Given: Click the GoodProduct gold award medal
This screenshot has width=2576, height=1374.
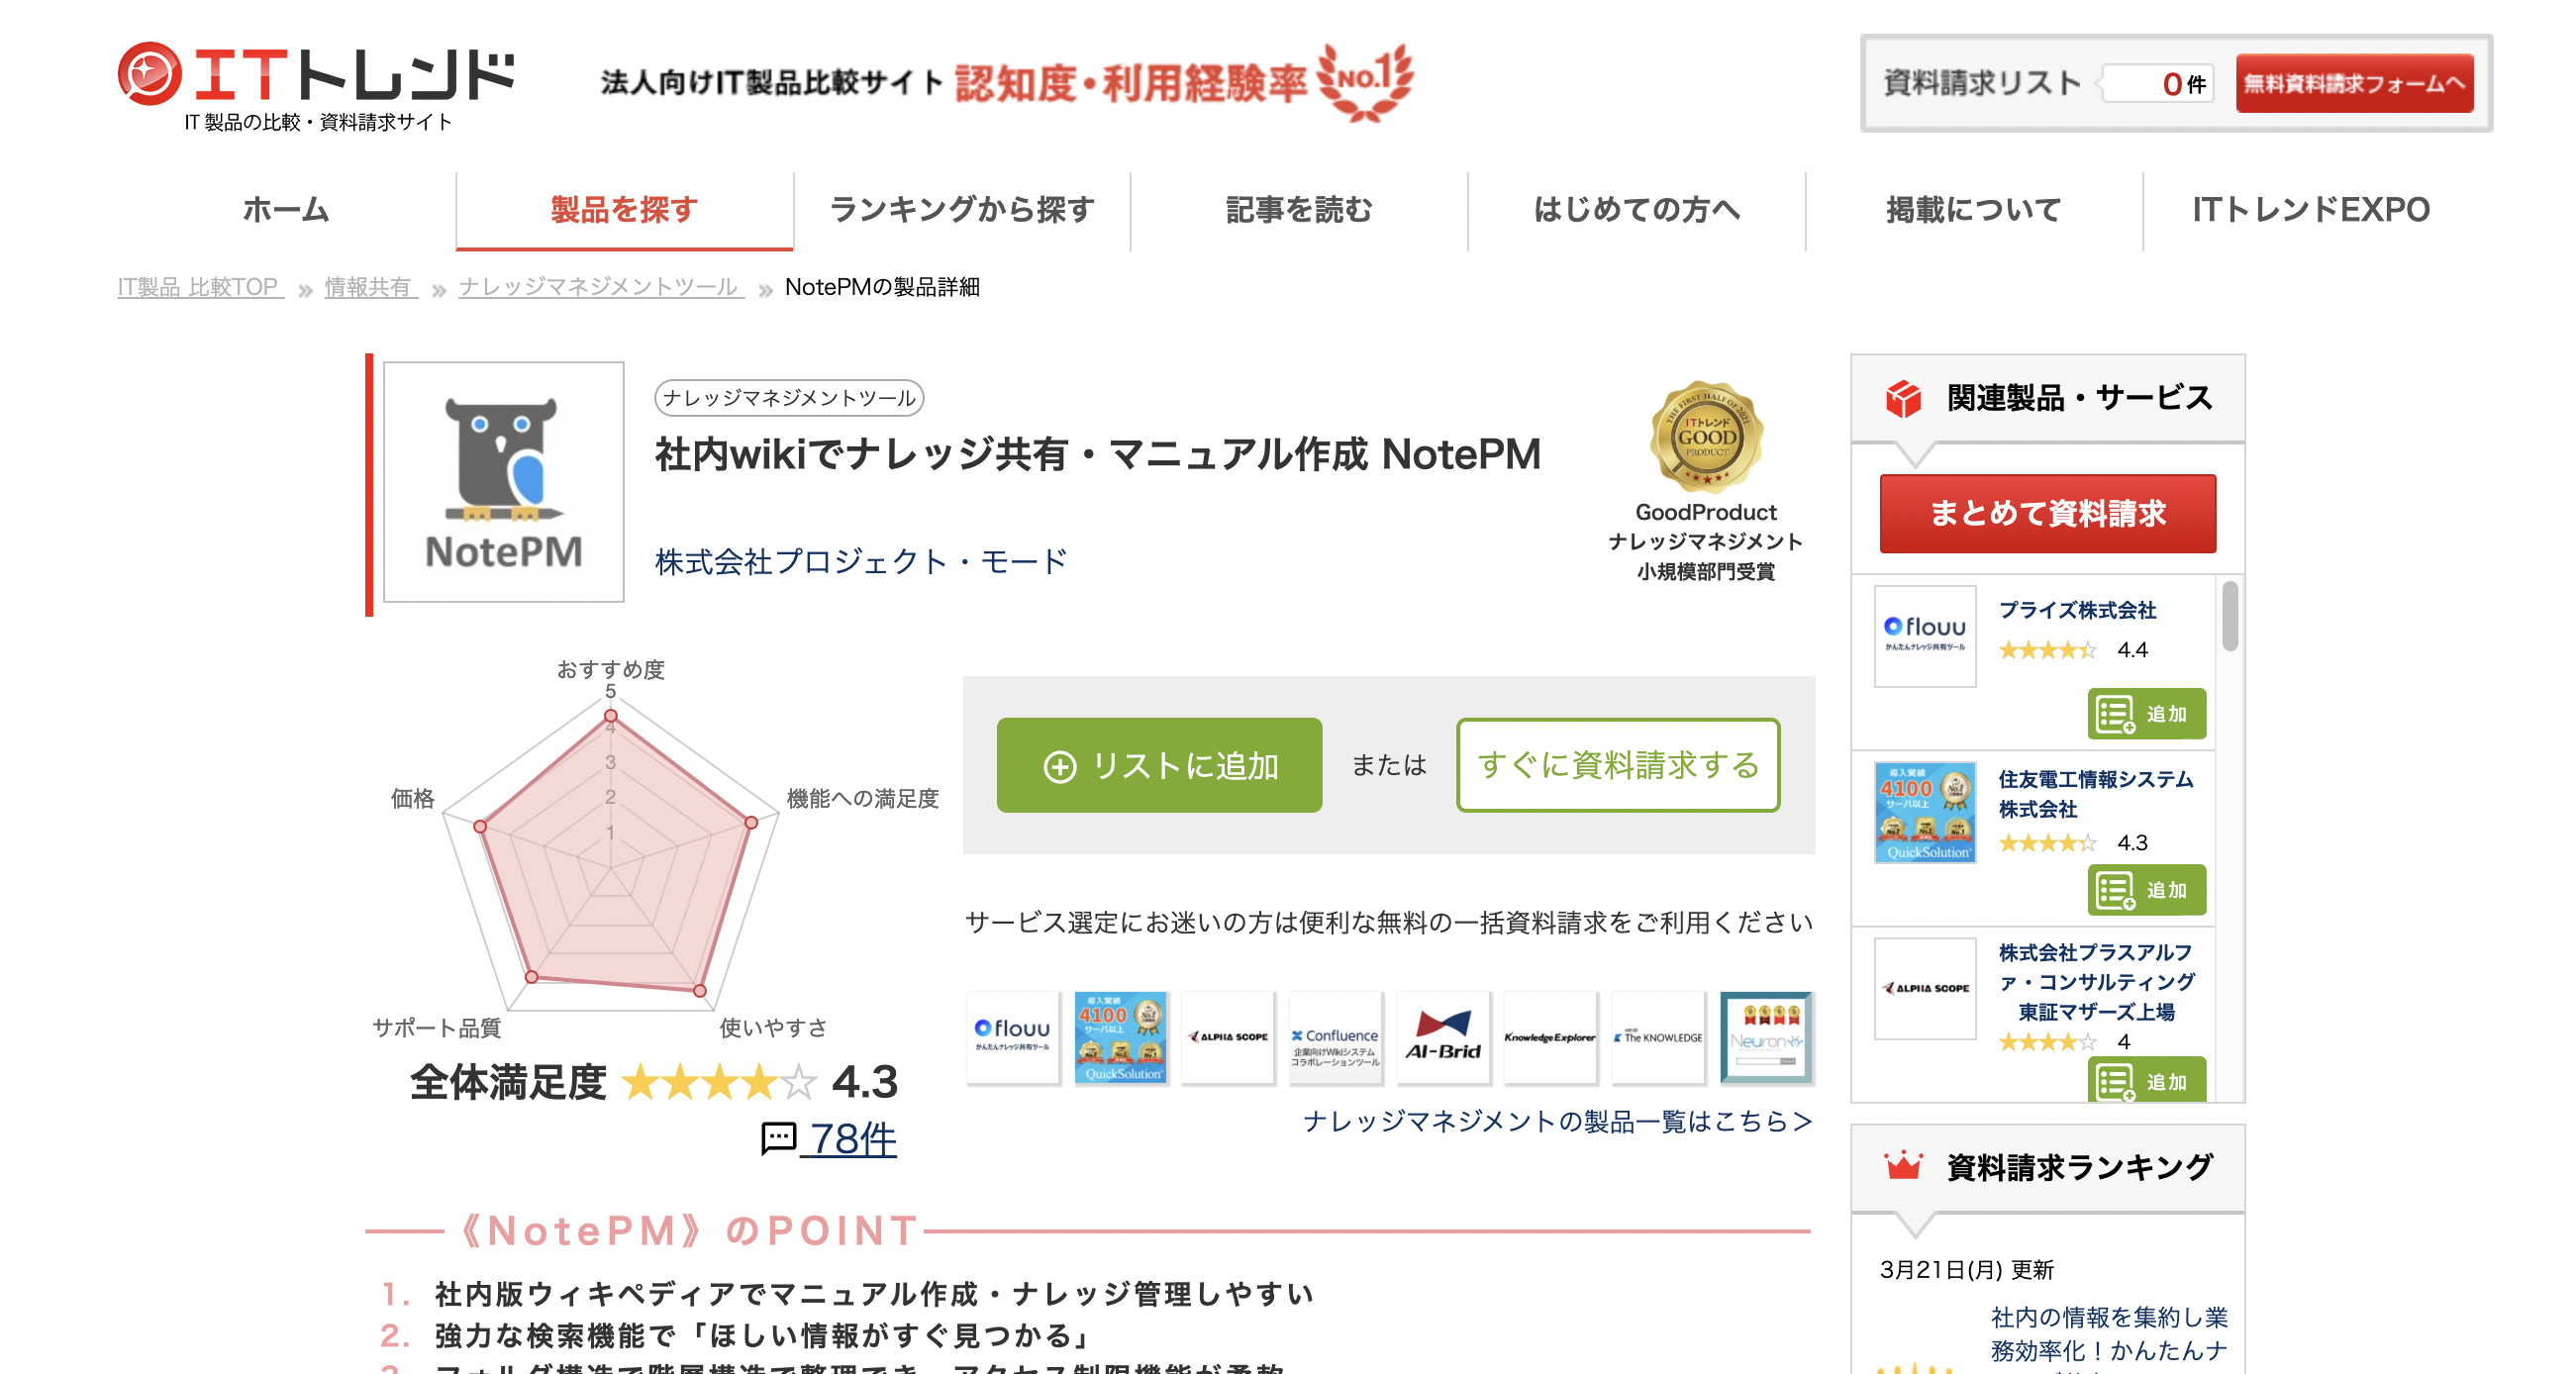Looking at the screenshot, I should [x=1708, y=438].
